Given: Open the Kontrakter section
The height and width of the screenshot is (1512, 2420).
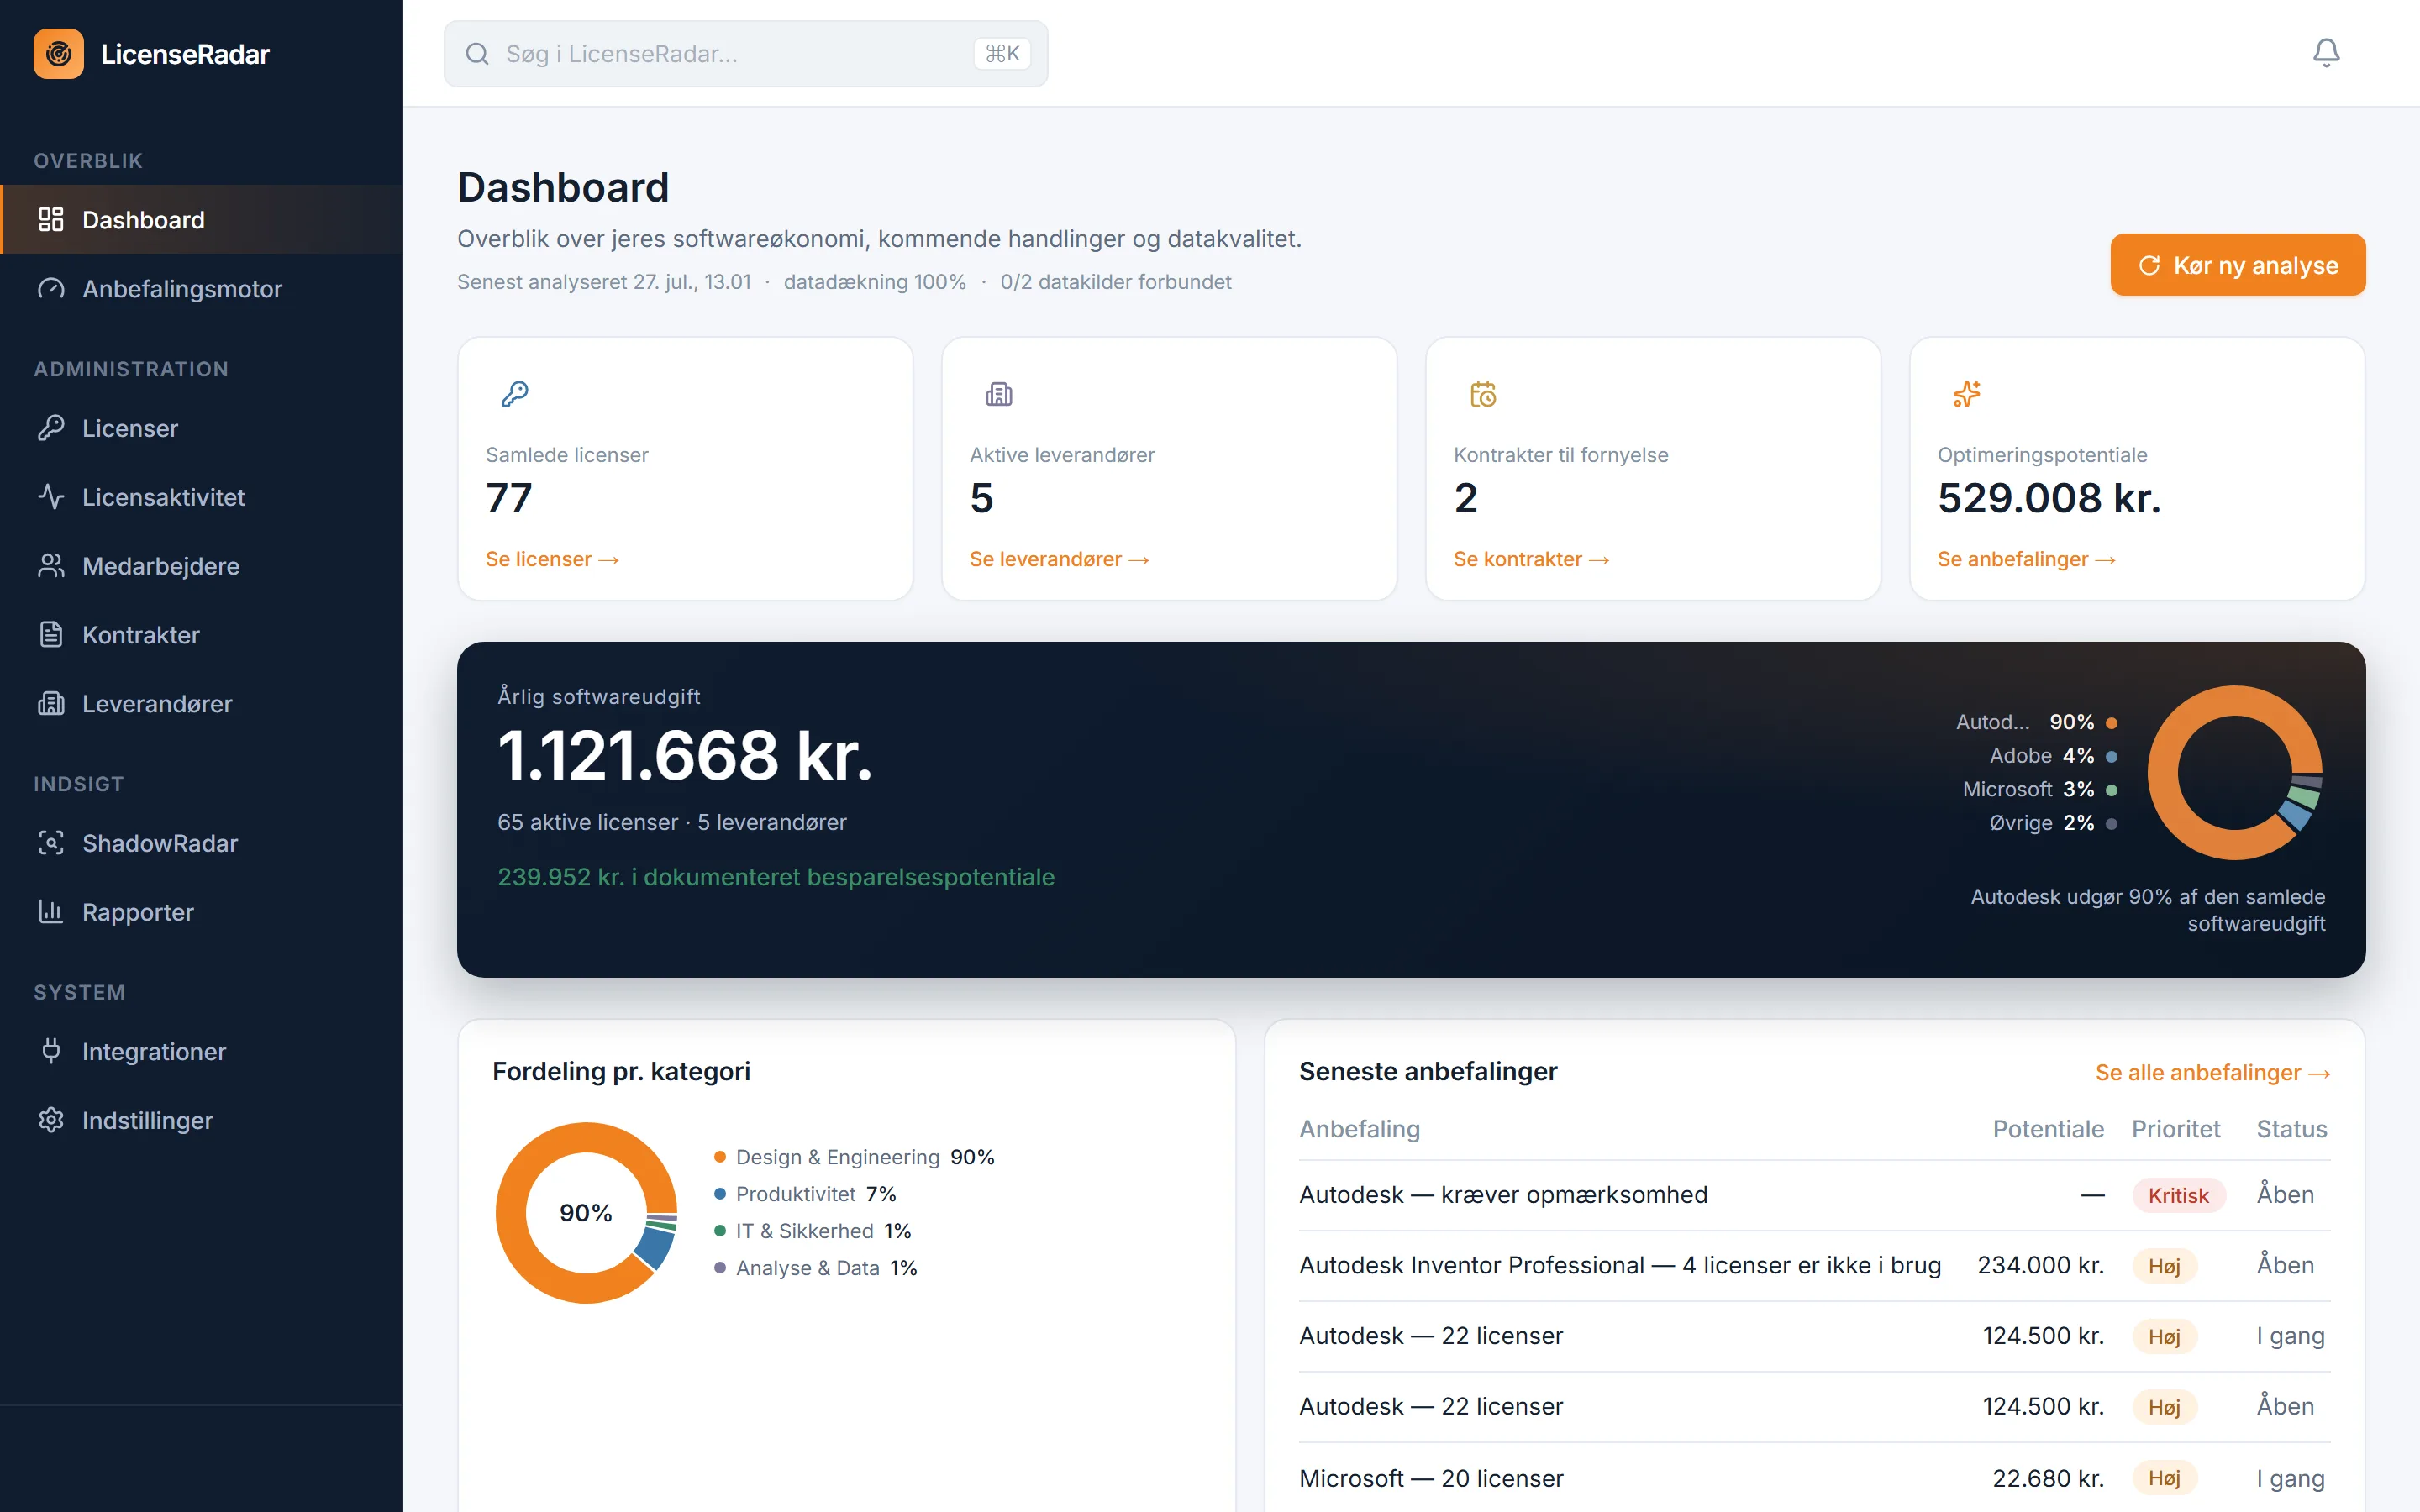Looking at the screenshot, I should pyautogui.click(x=201, y=634).
